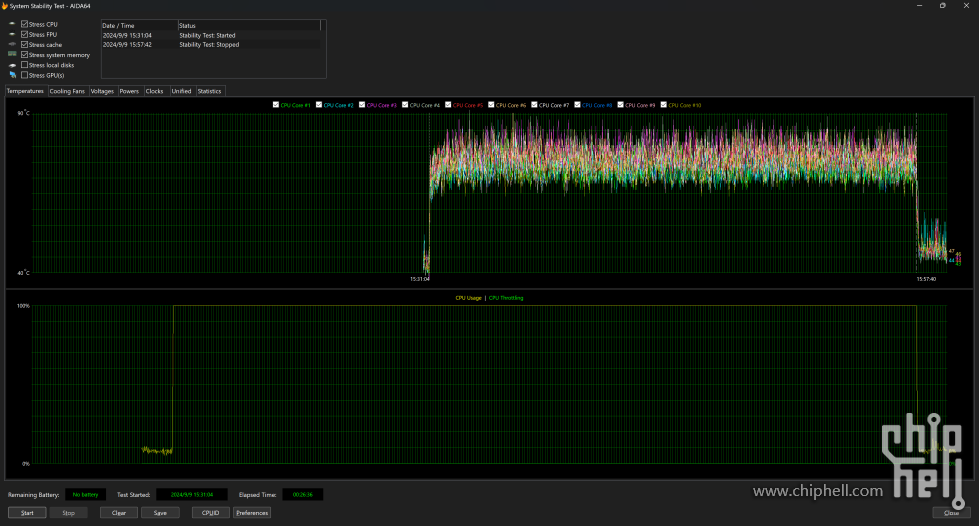This screenshot has height=526, width=979.
Task: Switch to the Clocks tab
Action: tap(155, 91)
